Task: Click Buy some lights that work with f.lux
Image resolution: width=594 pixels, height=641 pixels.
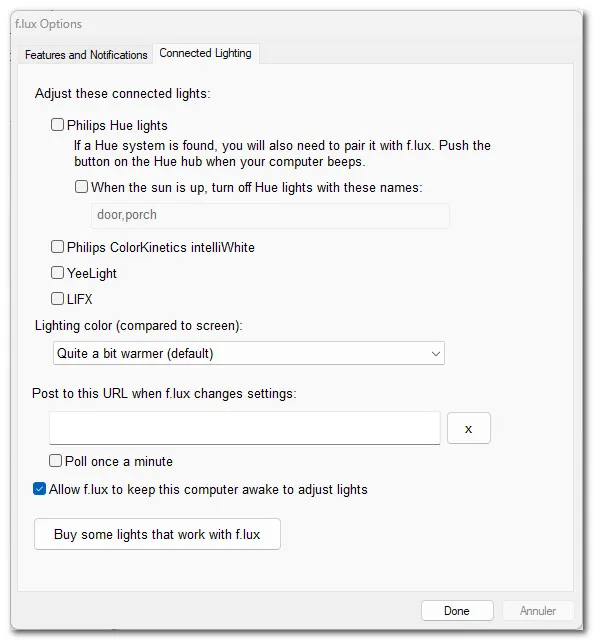Action: tap(157, 534)
